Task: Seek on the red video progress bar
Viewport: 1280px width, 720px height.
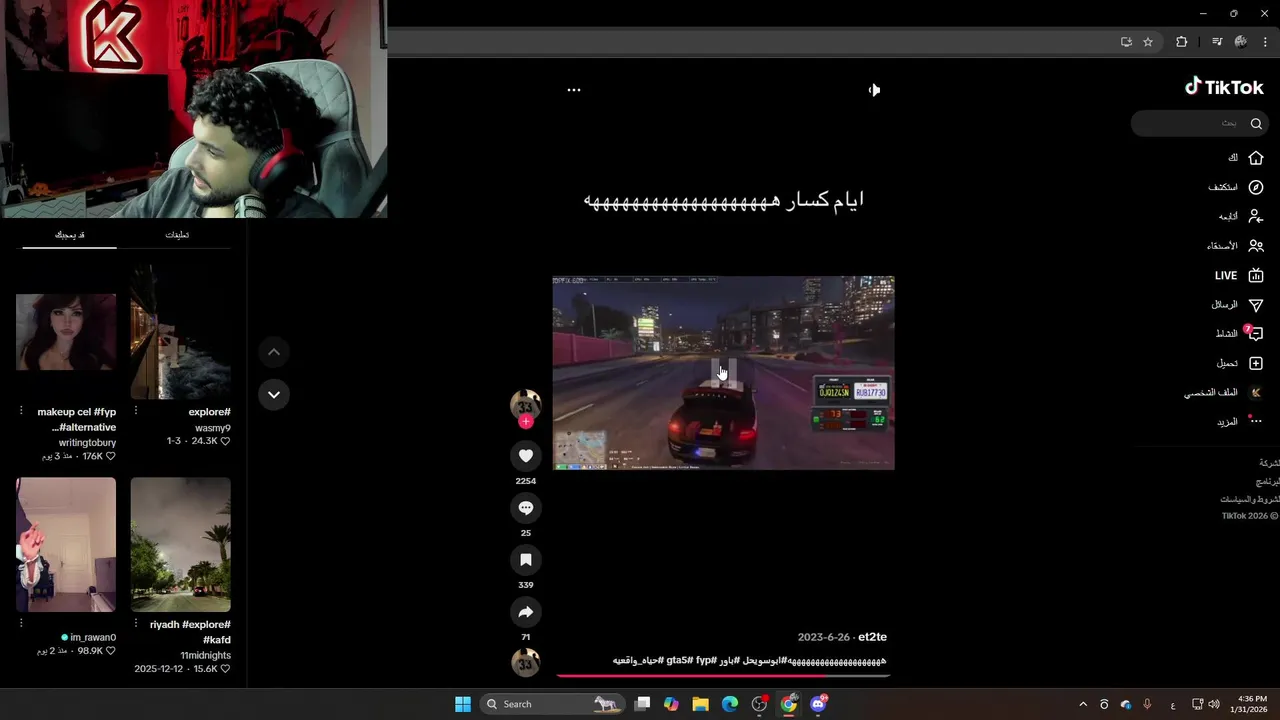Action: [723, 675]
